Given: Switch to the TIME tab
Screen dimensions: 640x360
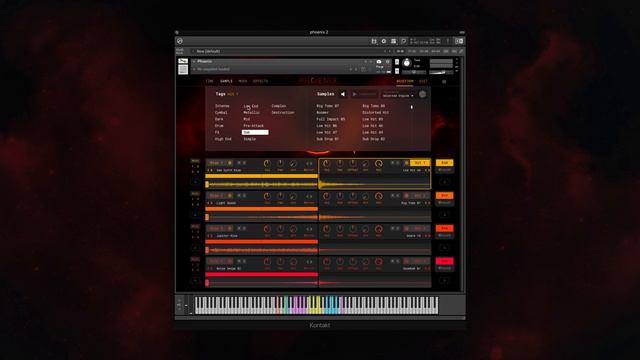Looking at the screenshot, I should tap(210, 81).
